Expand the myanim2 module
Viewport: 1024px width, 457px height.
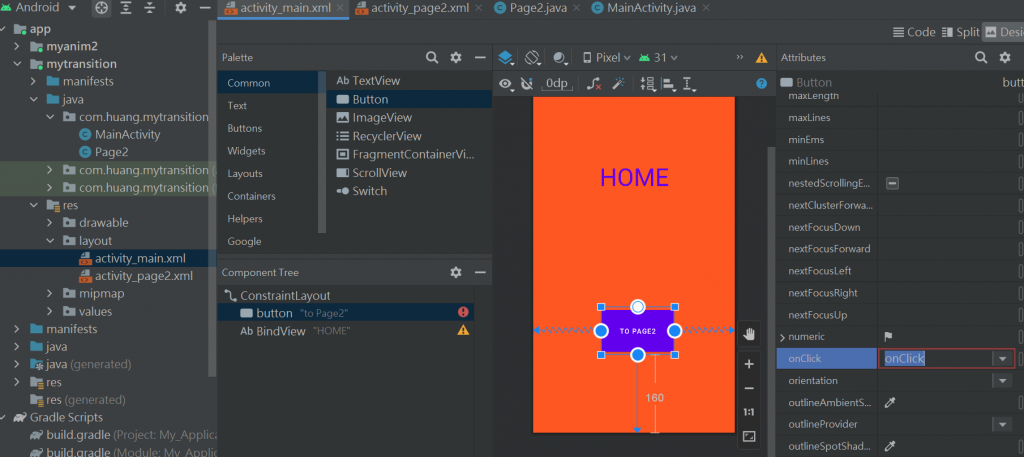pos(17,46)
